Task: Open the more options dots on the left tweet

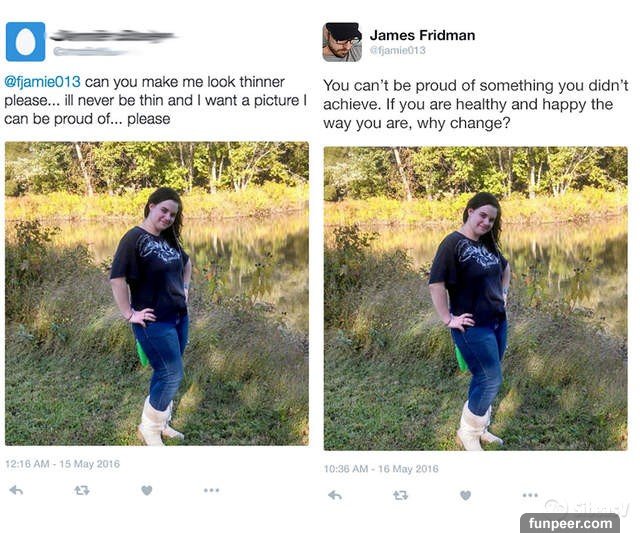Action: [x=211, y=490]
